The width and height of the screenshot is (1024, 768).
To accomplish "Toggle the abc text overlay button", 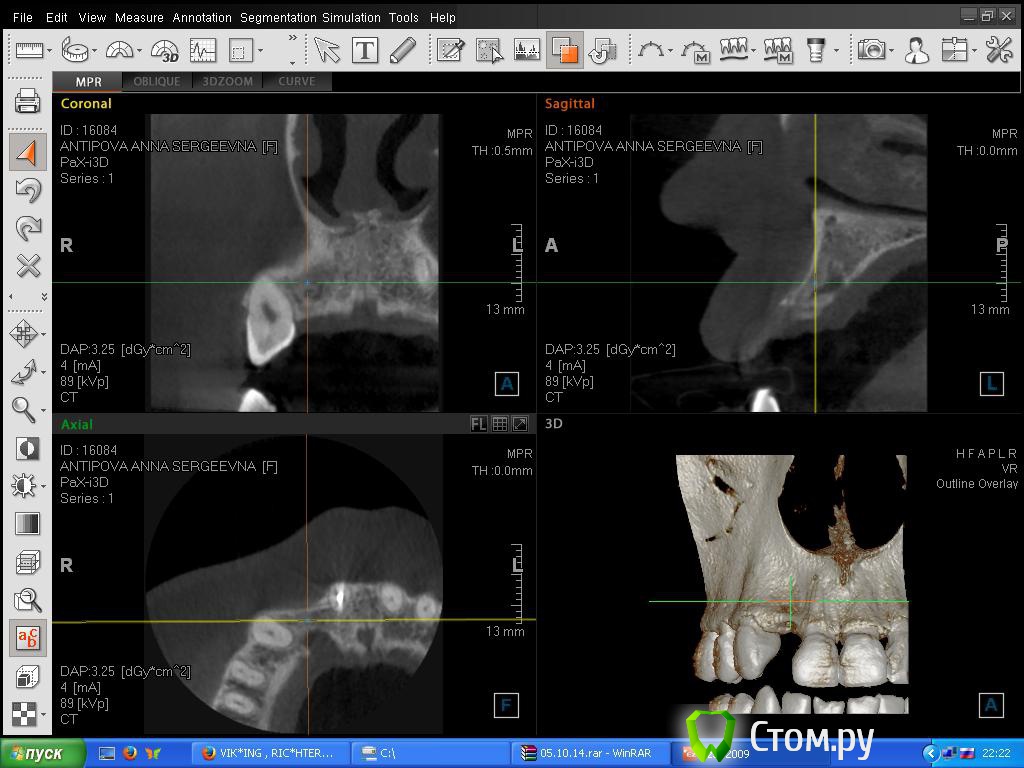I will coord(28,638).
